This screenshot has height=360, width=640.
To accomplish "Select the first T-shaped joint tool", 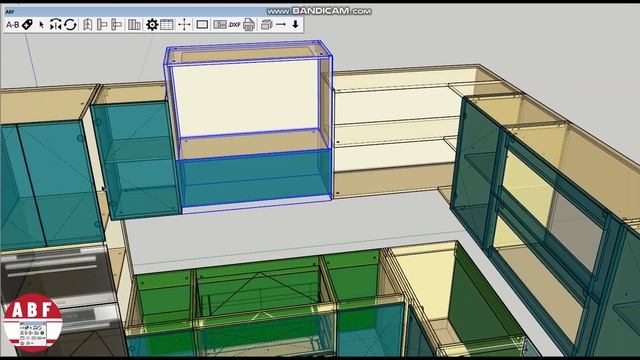I will tap(102, 25).
